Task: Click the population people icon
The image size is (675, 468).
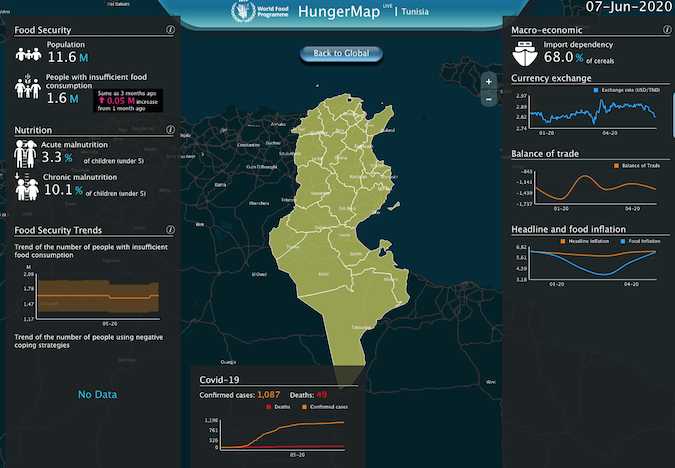Action: (x=28, y=54)
